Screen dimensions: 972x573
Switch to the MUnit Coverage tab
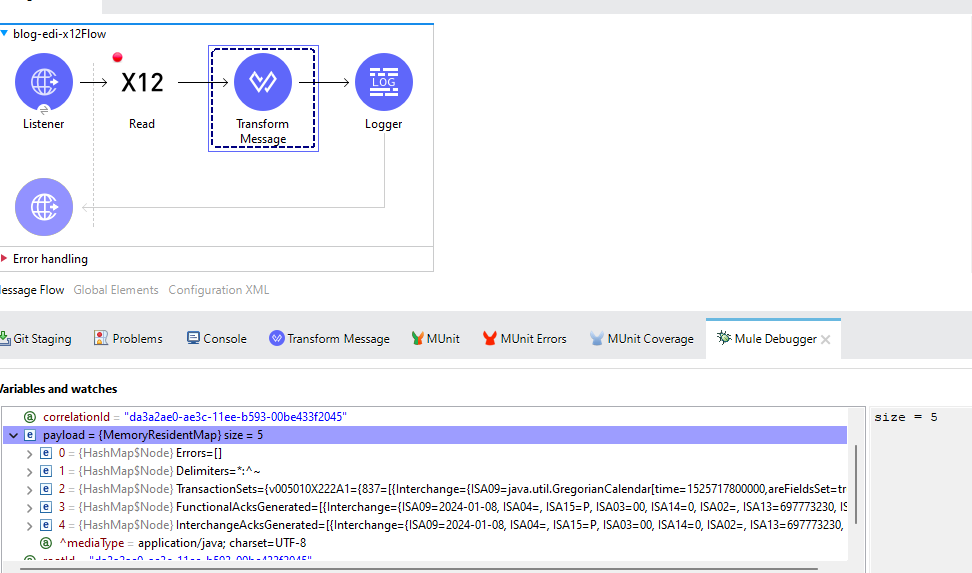pyautogui.click(x=641, y=339)
